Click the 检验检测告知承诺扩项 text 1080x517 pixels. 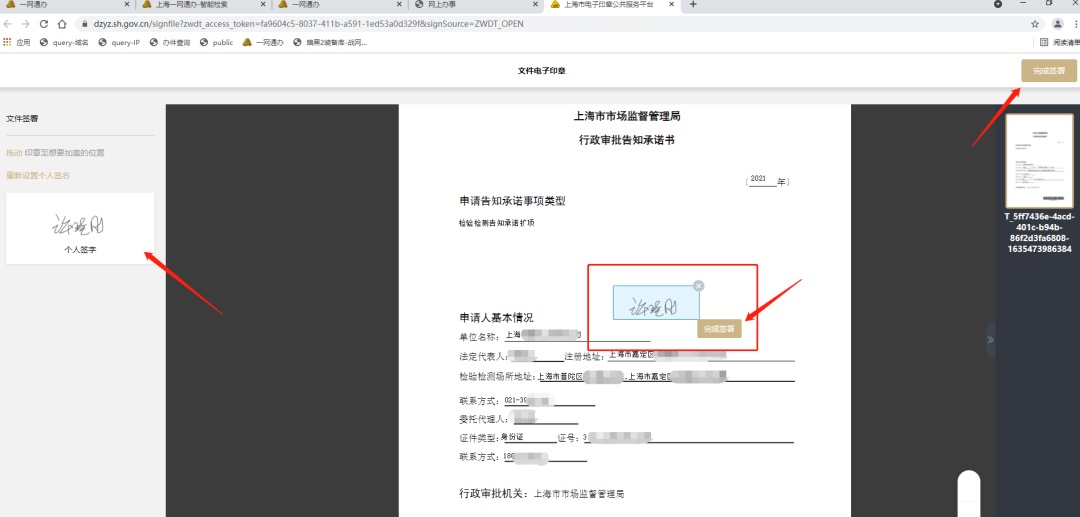pyautogui.click(x=497, y=224)
